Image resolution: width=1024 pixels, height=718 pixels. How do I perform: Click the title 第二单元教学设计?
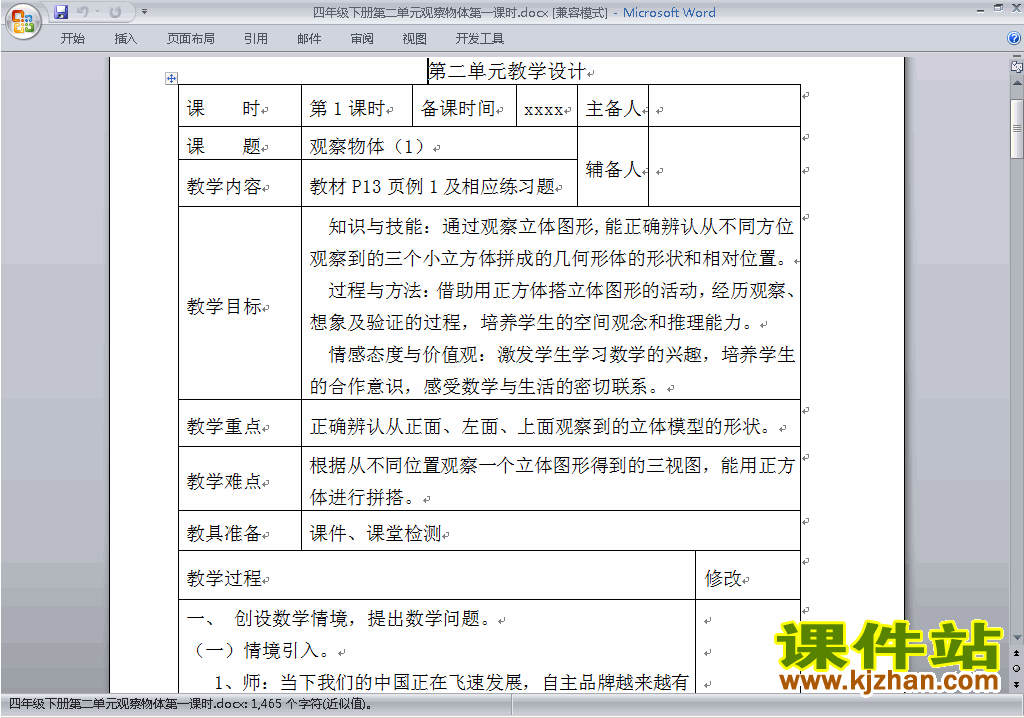point(507,71)
